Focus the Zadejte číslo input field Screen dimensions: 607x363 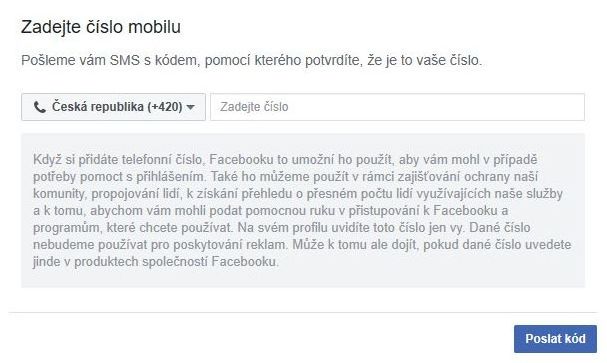coord(398,107)
